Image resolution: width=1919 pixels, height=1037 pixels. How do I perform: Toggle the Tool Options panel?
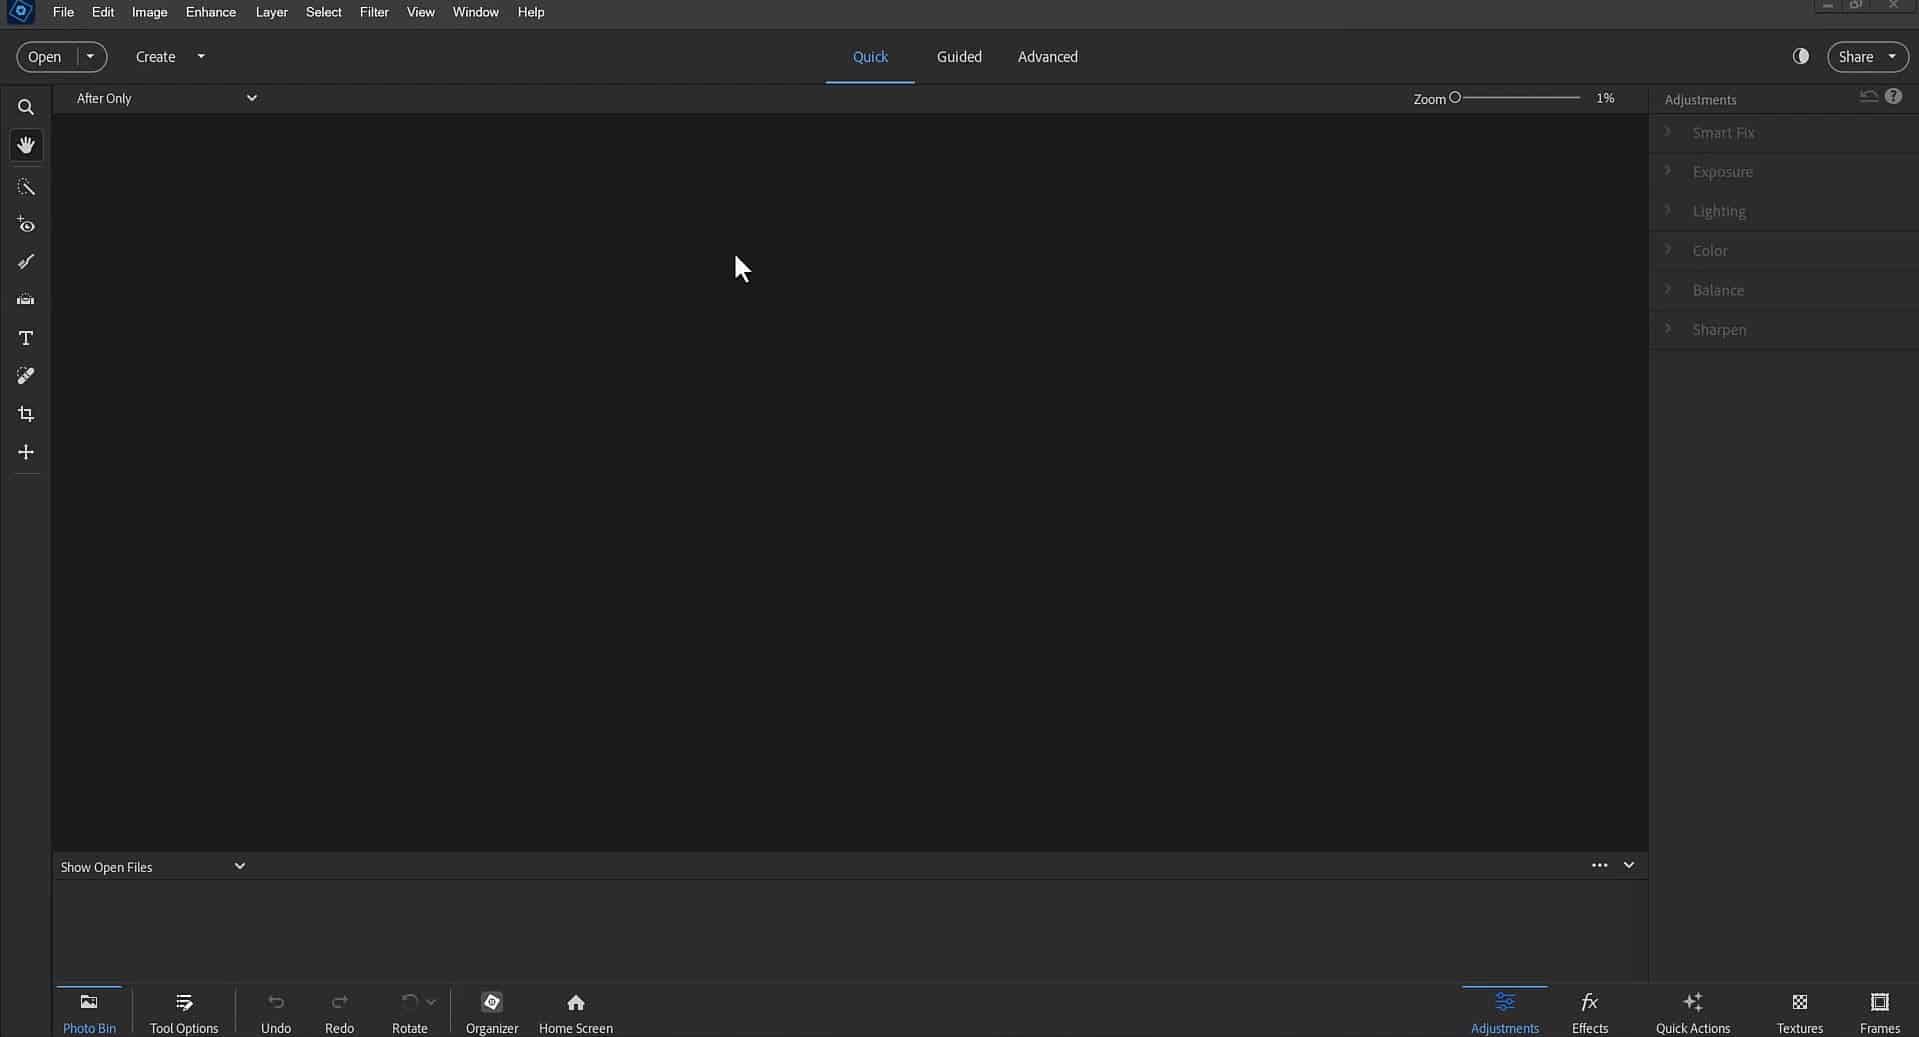(184, 1011)
